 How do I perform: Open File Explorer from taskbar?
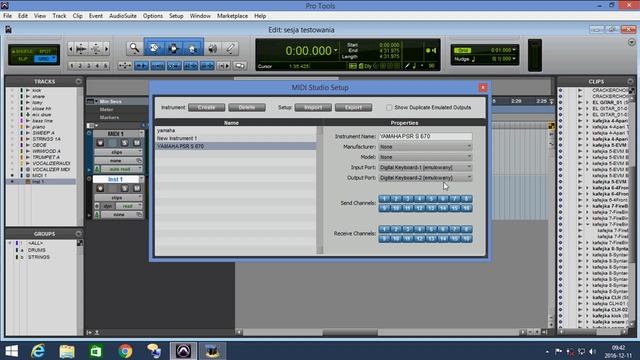coord(67,351)
